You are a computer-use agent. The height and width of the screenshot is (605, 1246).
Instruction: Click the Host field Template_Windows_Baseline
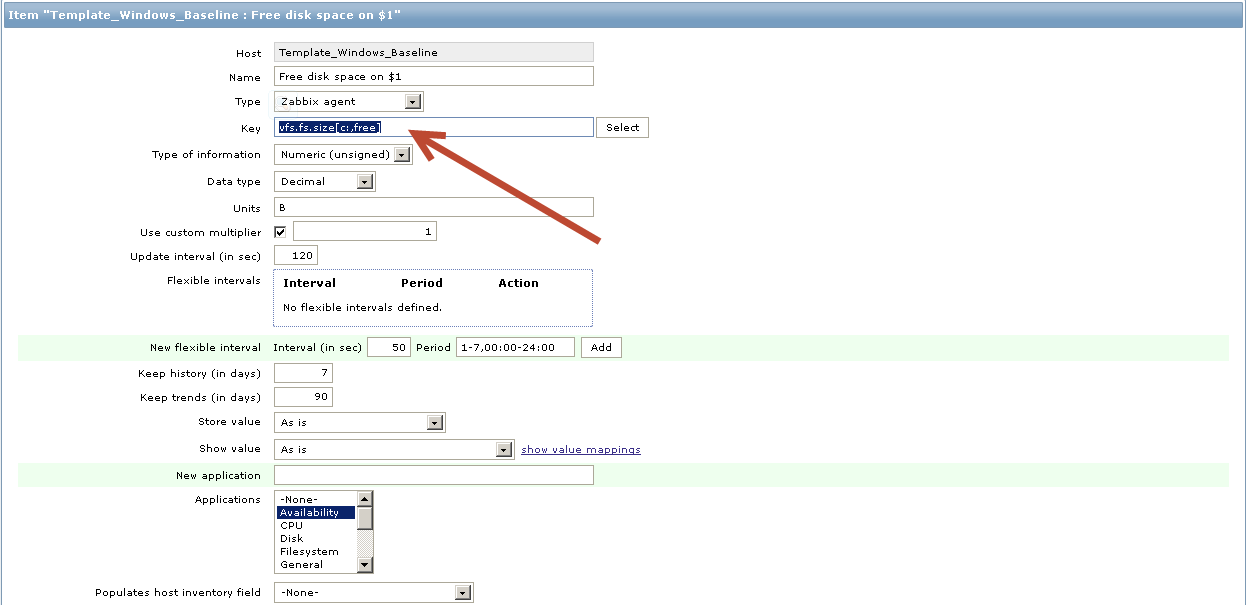[x=433, y=52]
